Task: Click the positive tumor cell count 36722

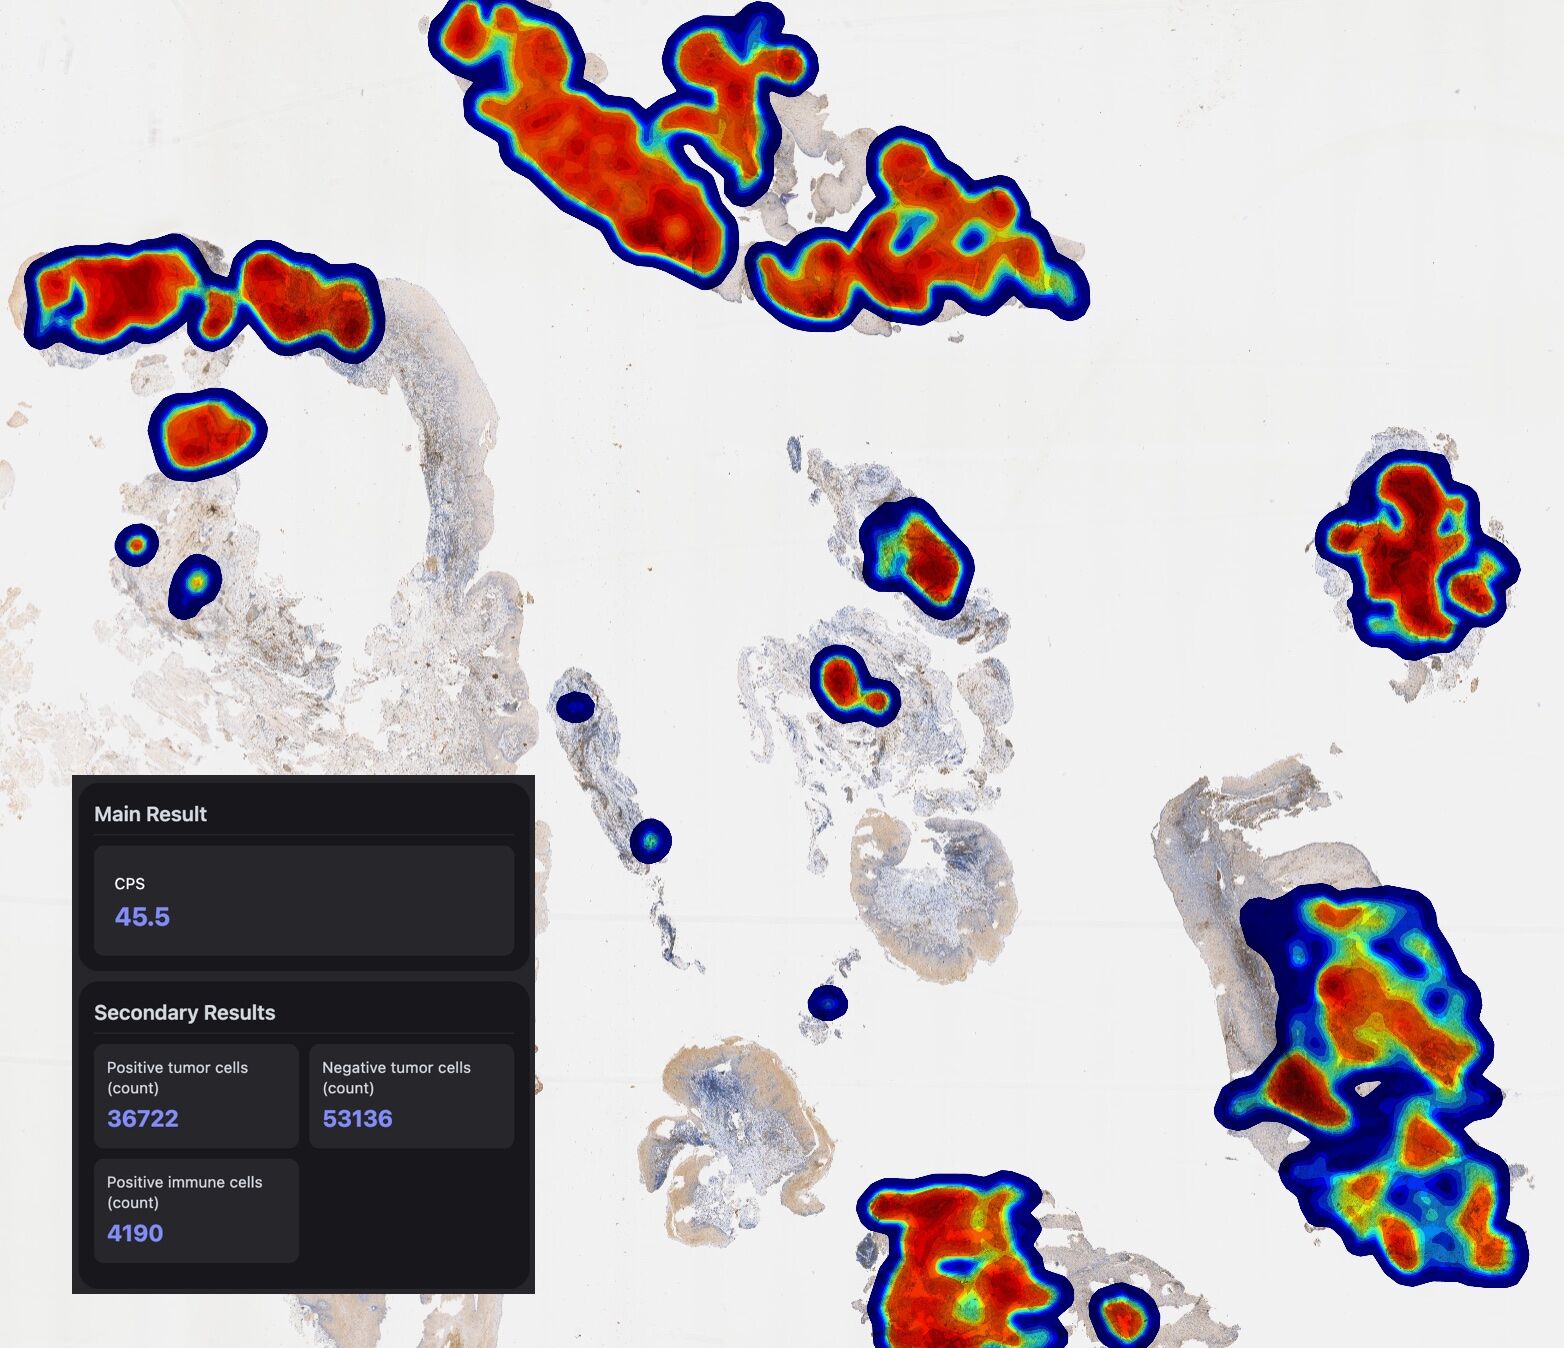Action: [x=143, y=1119]
